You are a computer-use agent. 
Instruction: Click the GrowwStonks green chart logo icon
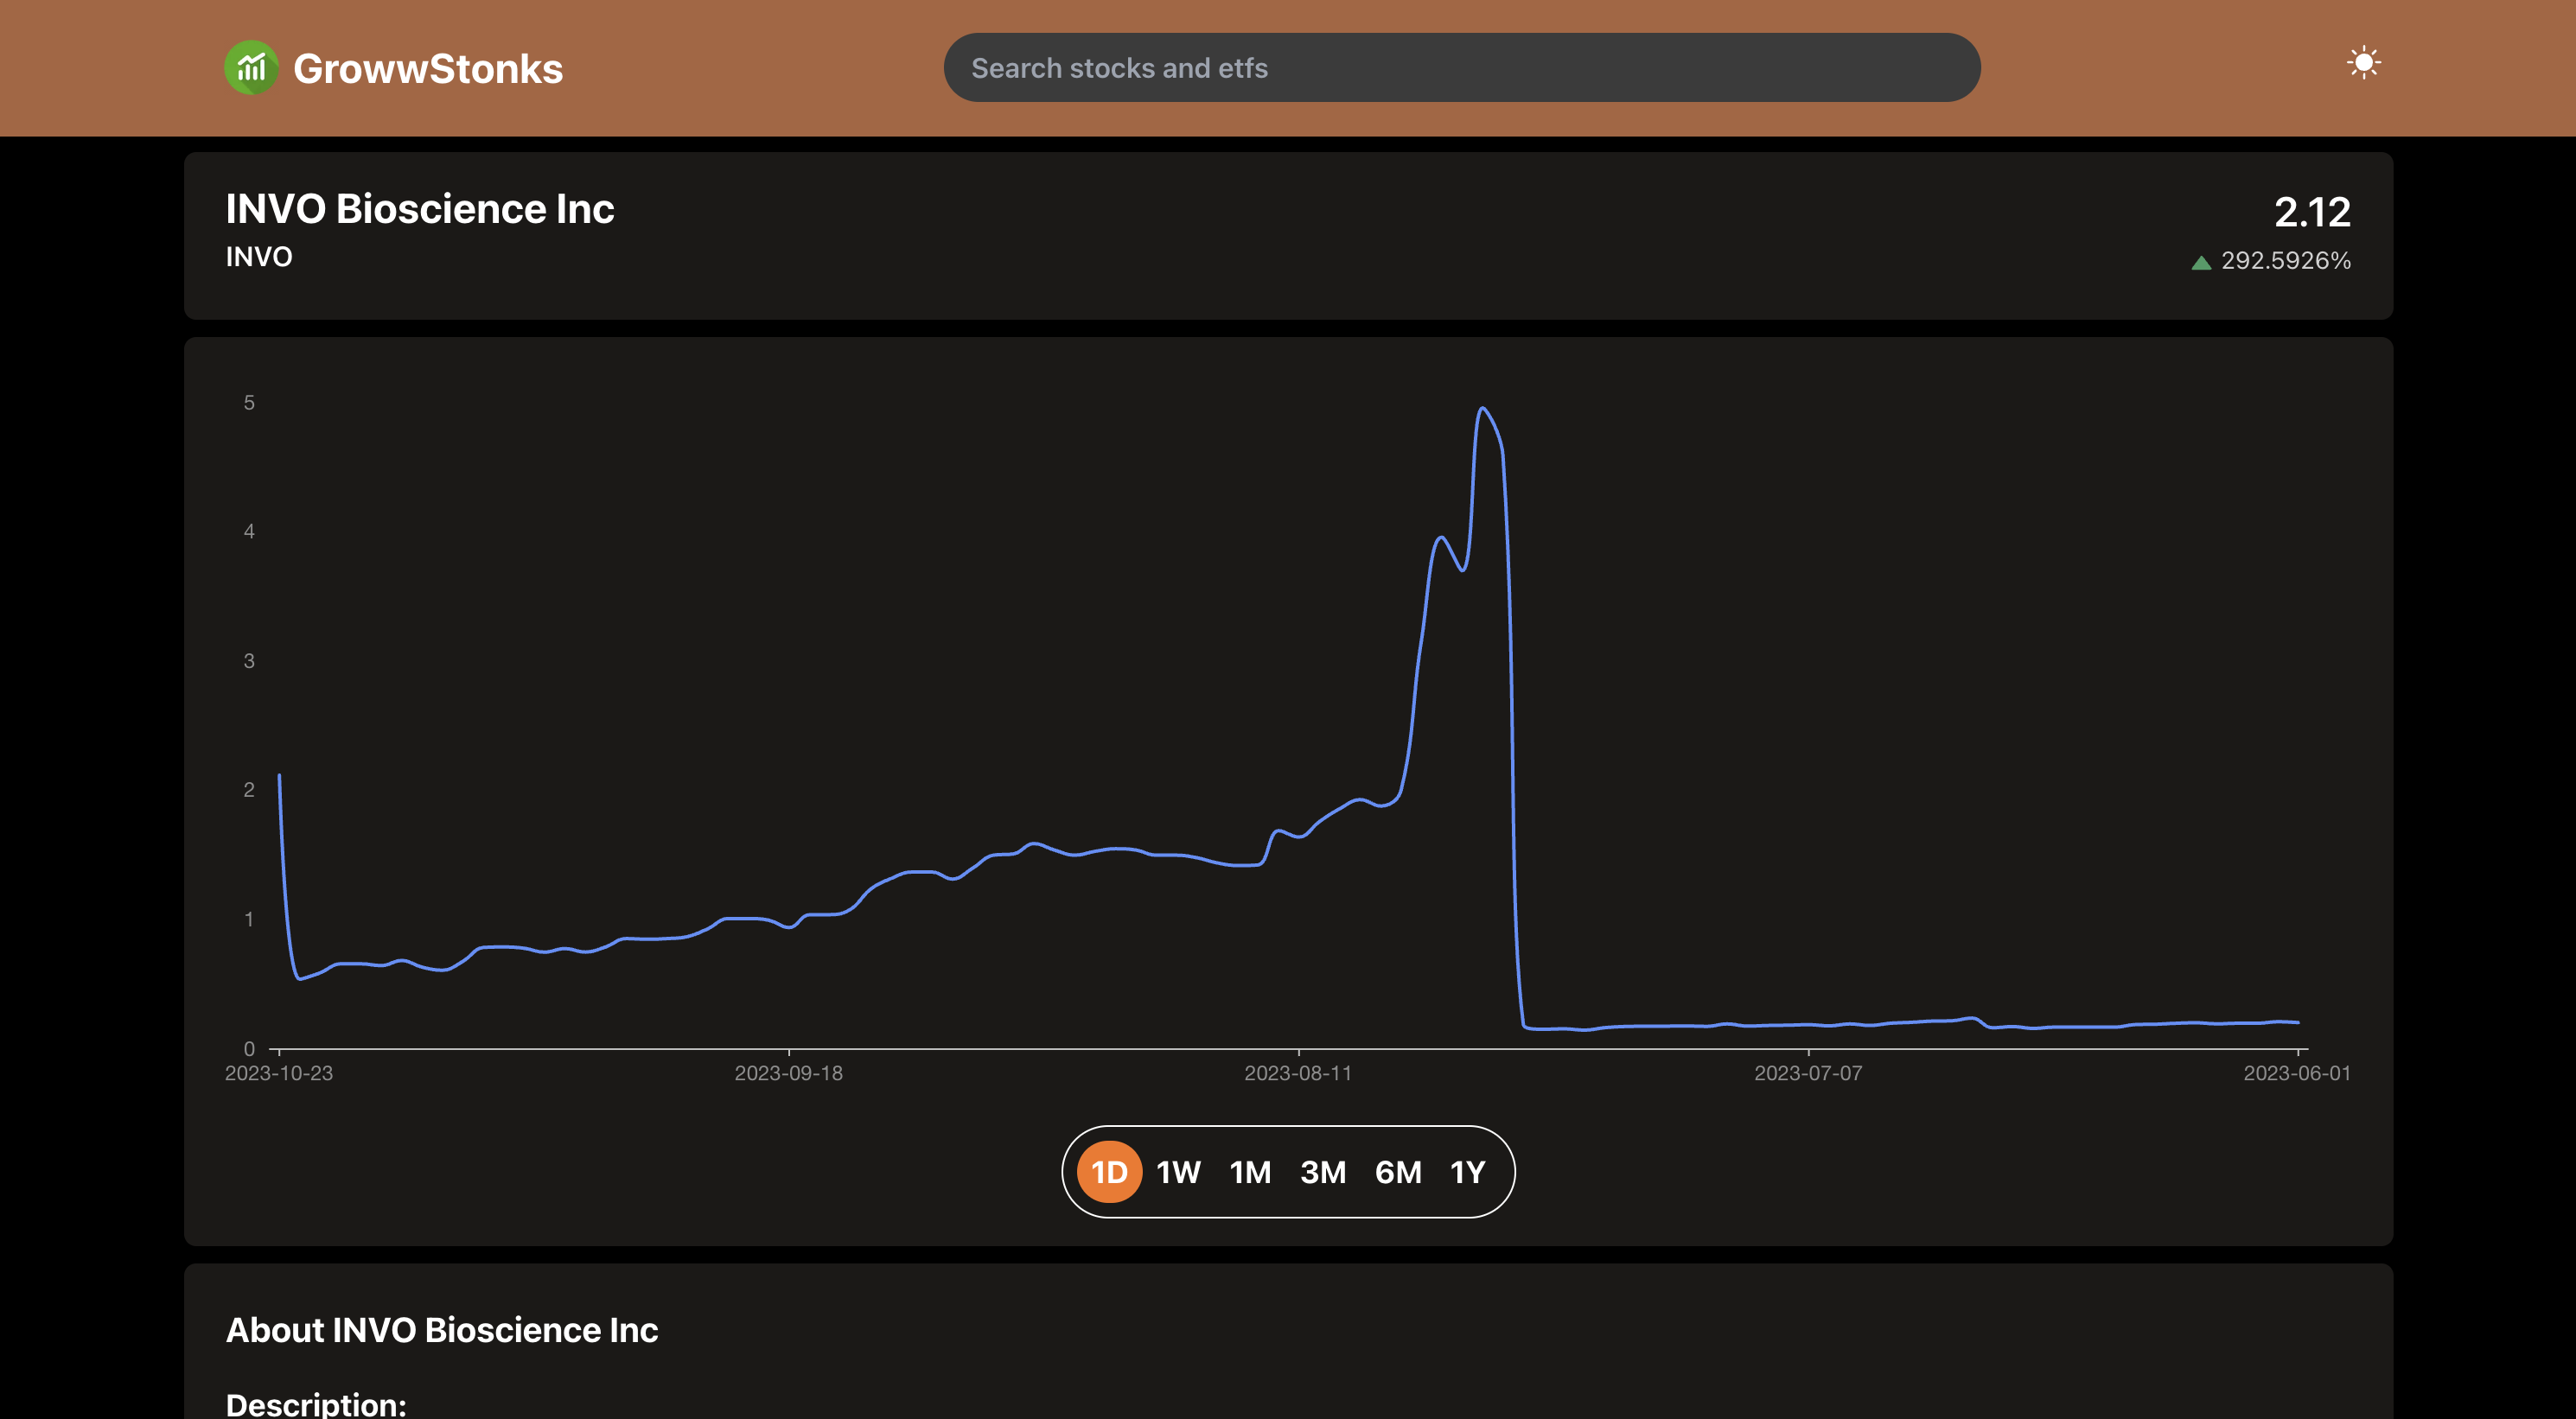[x=251, y=68]
